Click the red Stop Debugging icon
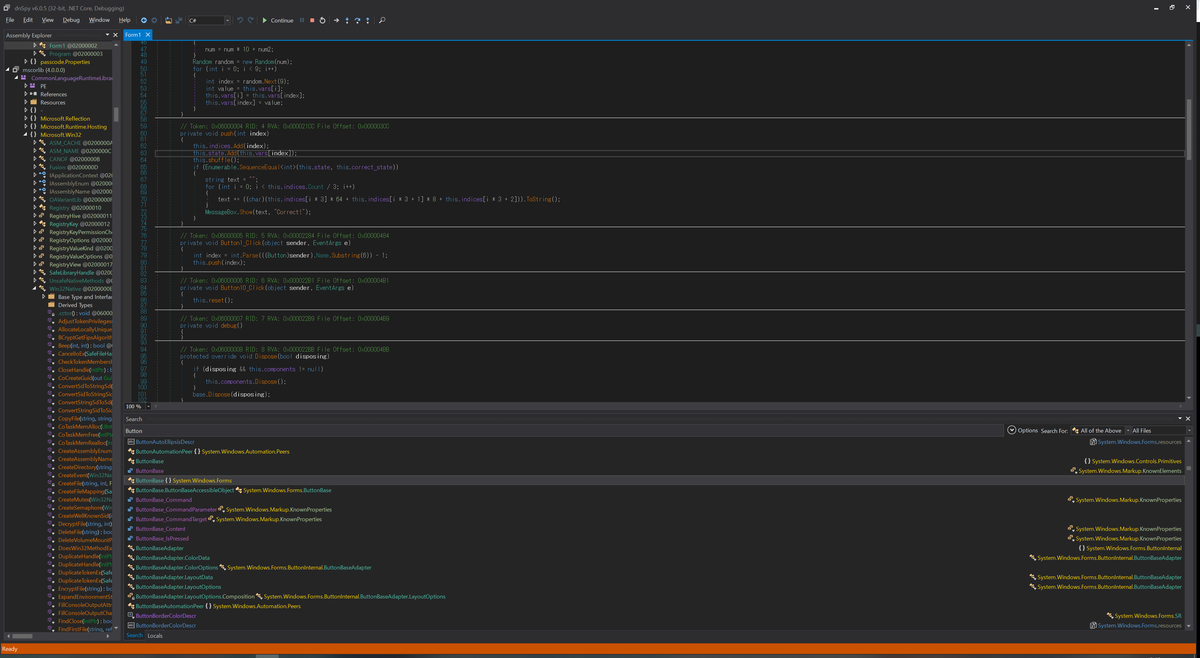1200x658 pixels. point(312,20)
